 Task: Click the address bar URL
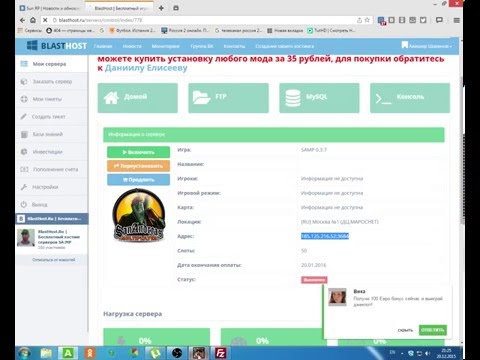pos(100,20)
